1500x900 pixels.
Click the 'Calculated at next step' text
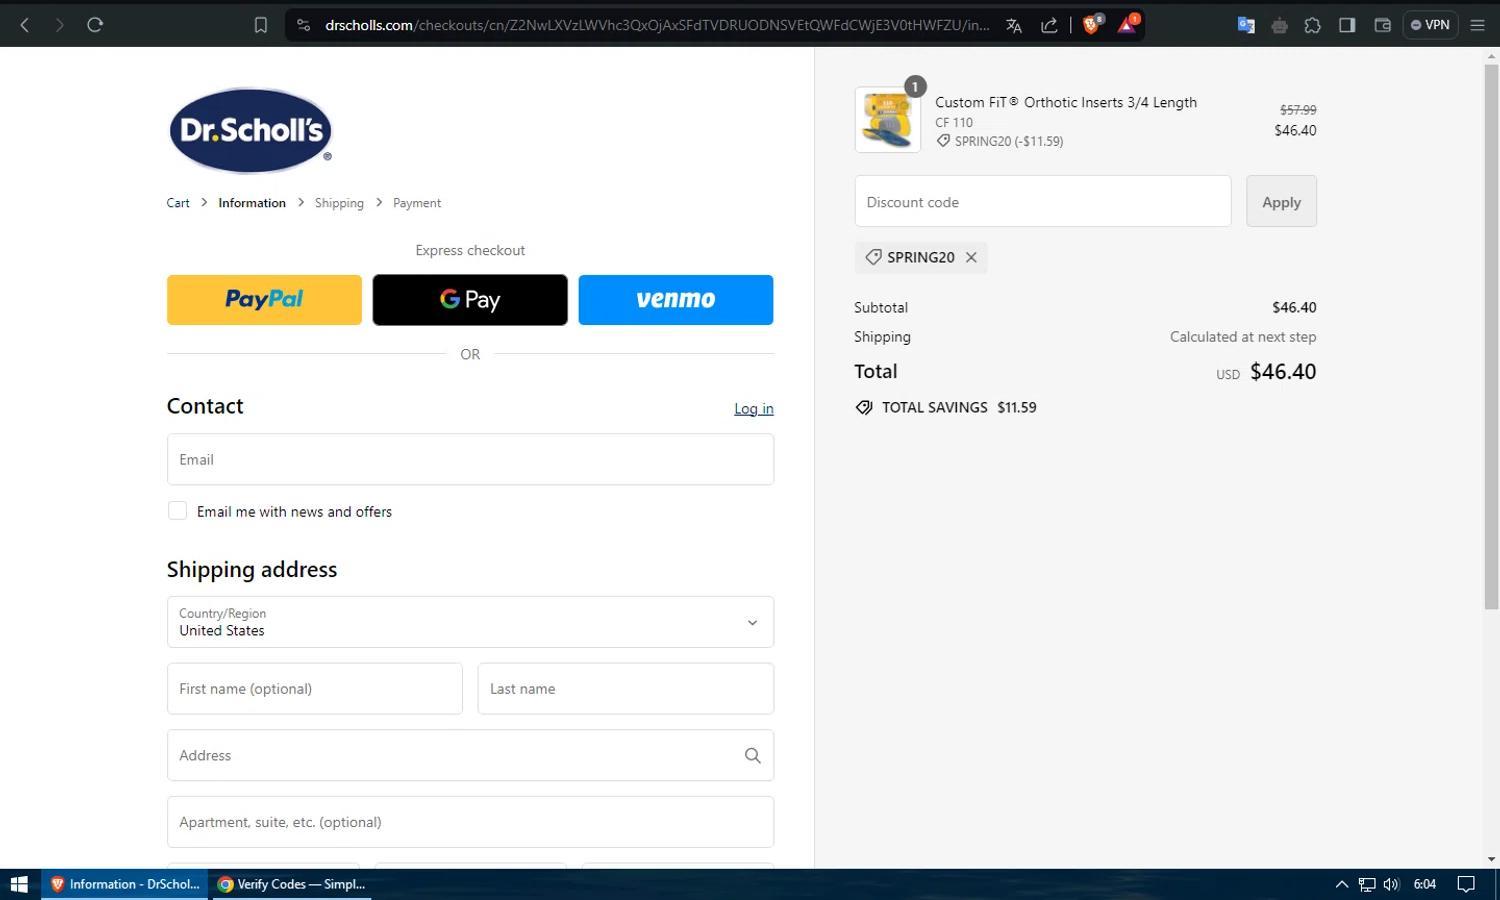[1243, 337]
